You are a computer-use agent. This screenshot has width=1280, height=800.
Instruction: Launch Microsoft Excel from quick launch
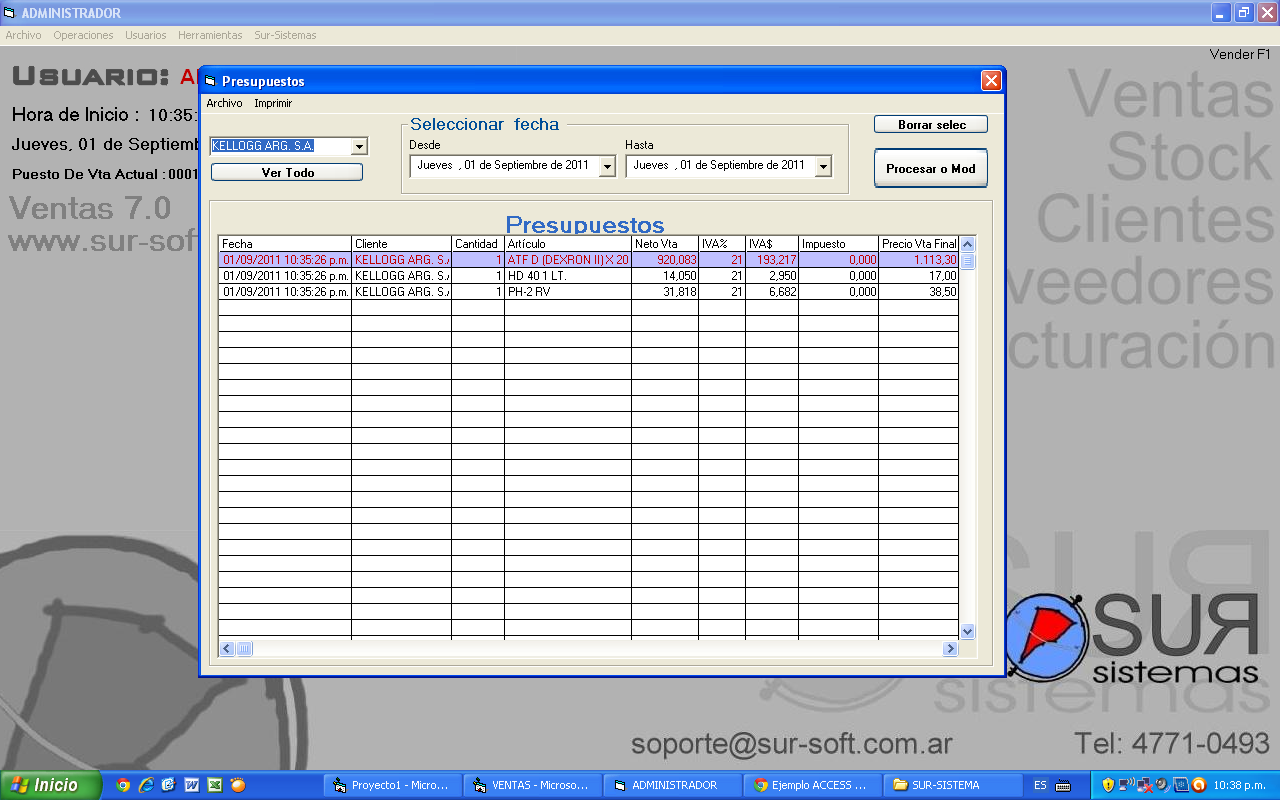tap(214, 785)
